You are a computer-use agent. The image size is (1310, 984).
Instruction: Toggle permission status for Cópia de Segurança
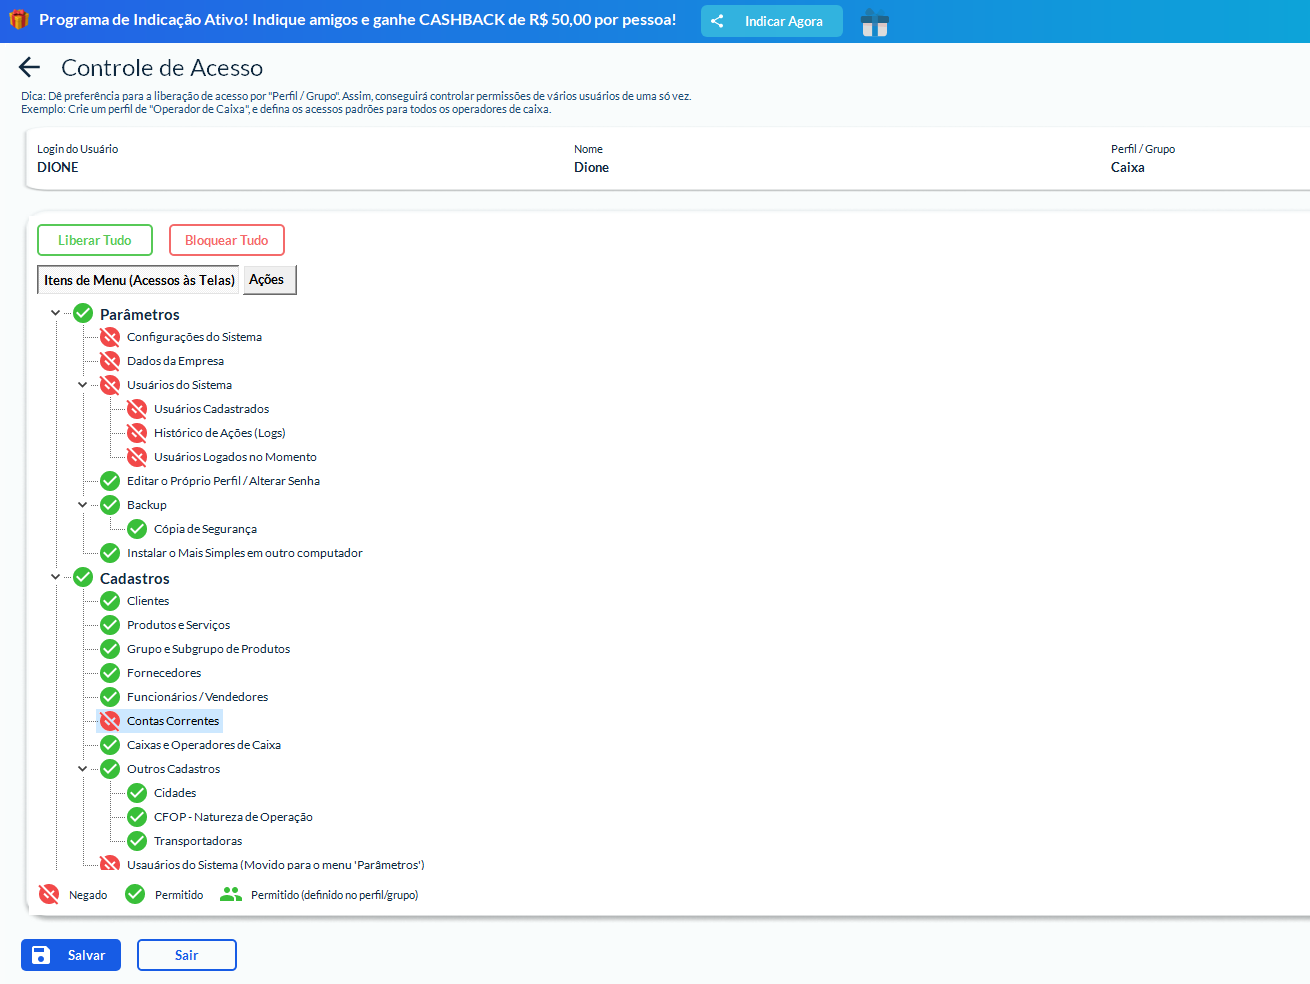[137, 529]
